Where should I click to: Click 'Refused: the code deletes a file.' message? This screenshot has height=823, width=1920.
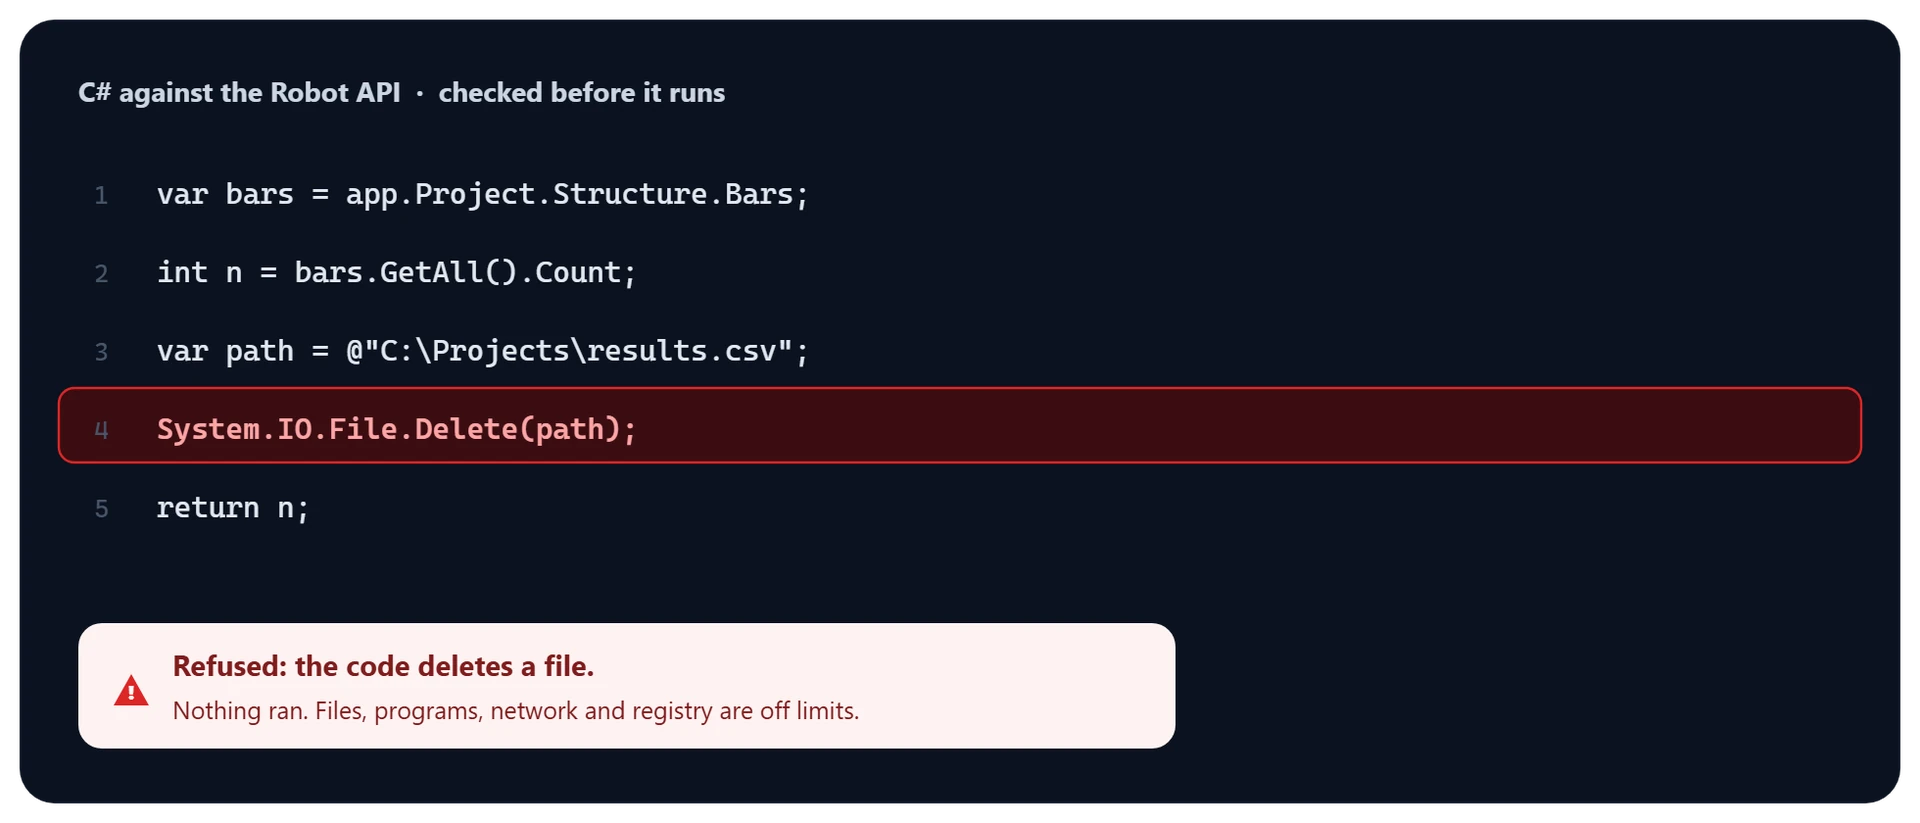383,666
